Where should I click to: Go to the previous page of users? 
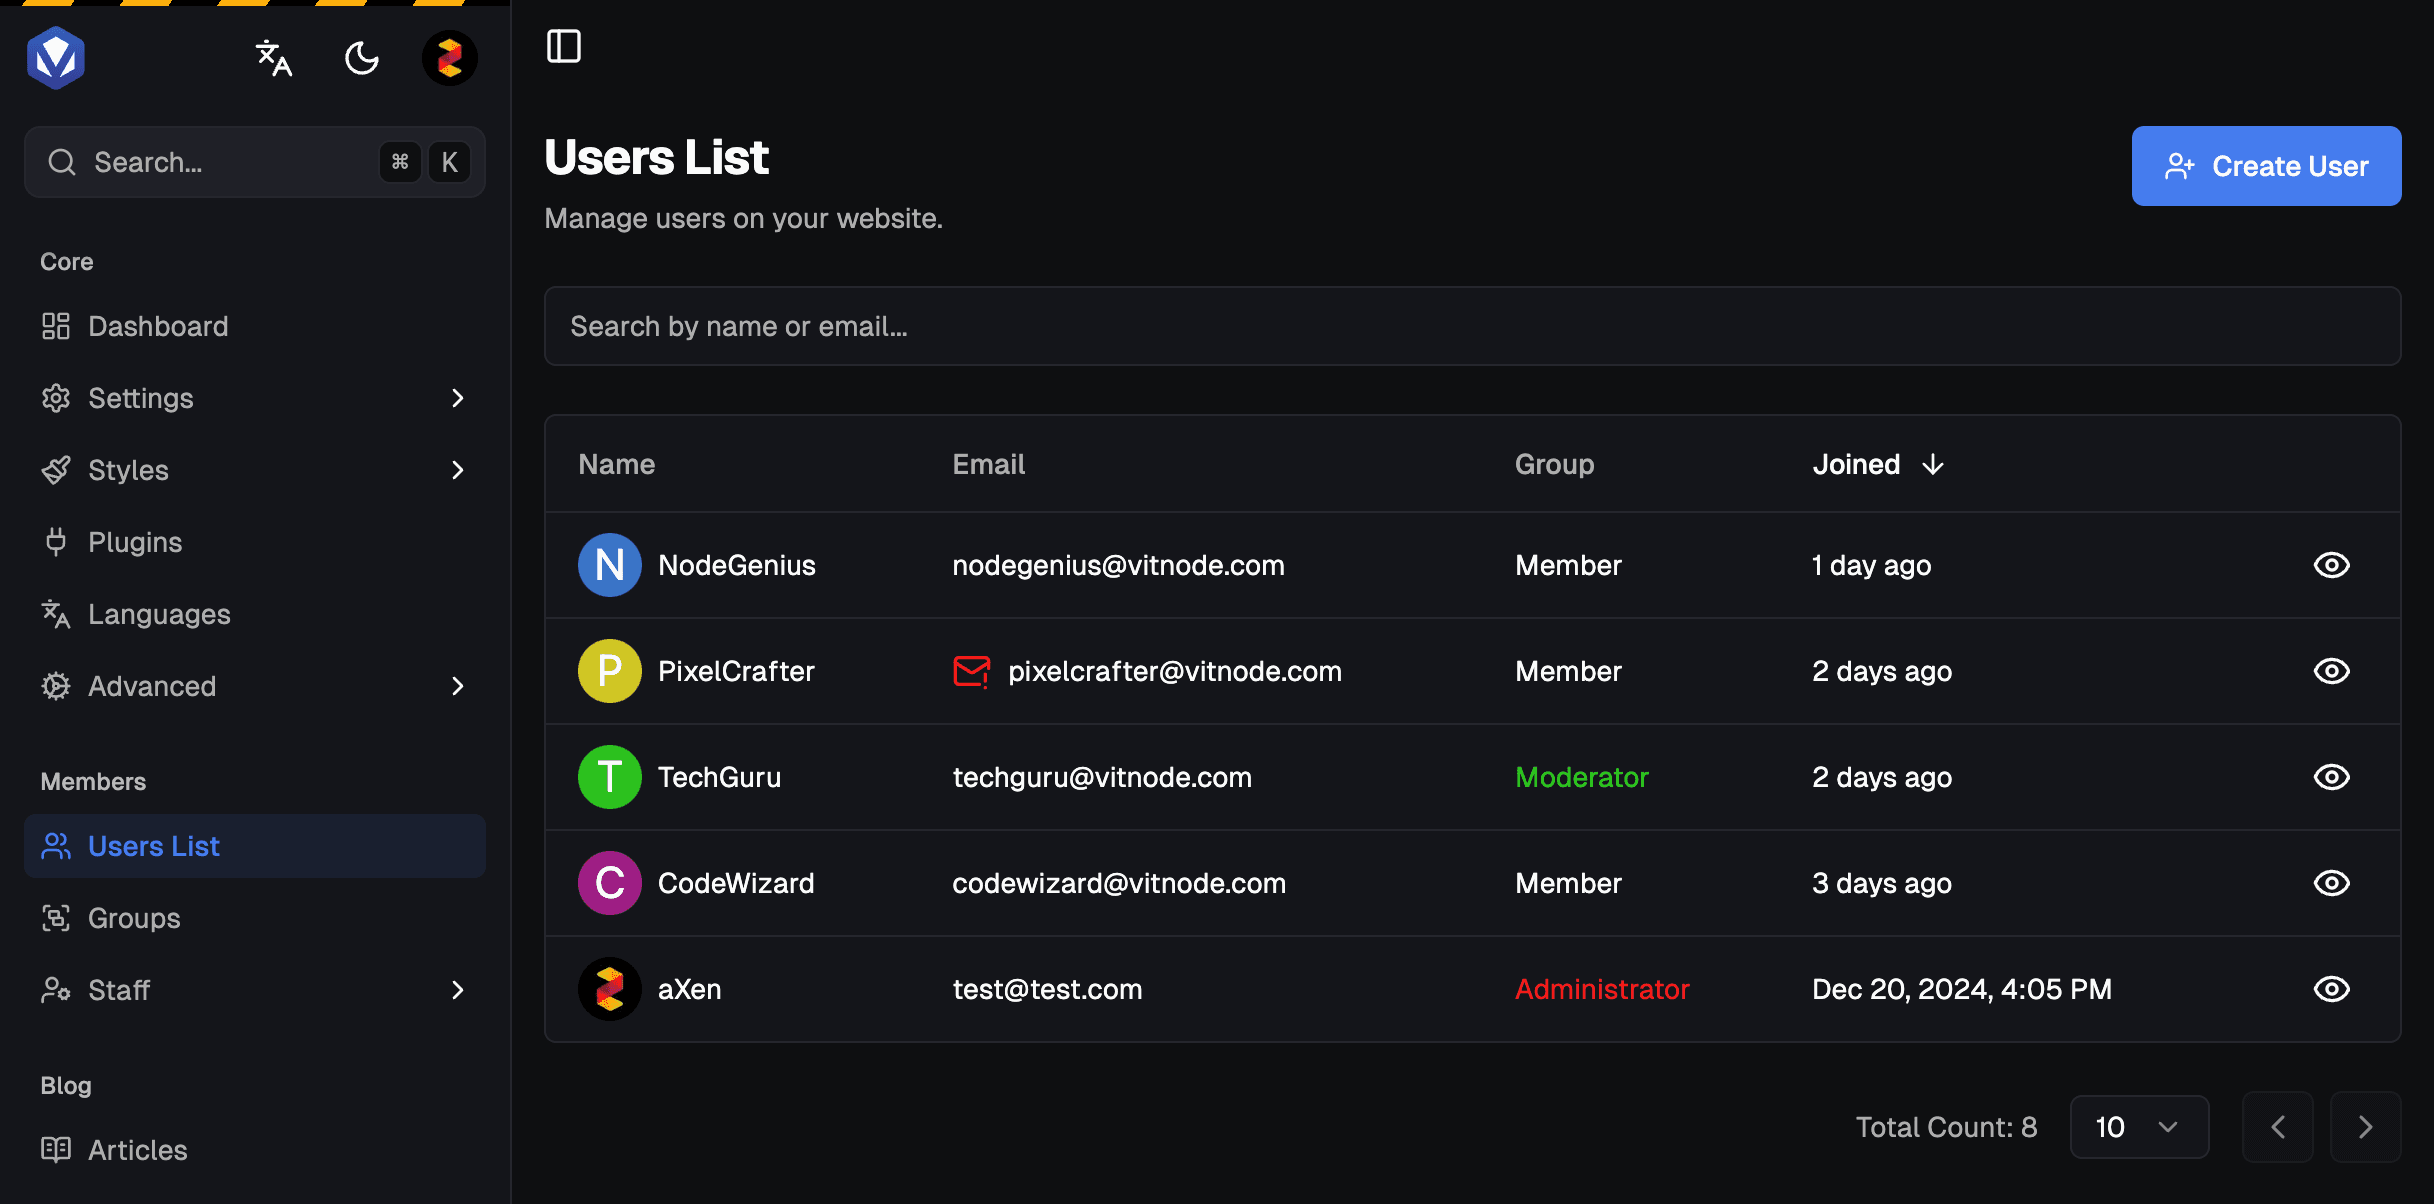pos(2277,1127)
